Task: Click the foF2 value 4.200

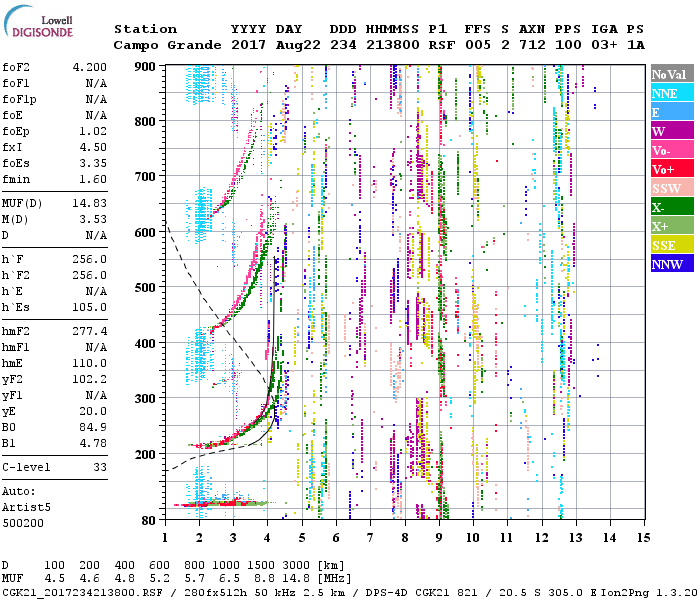Action: point(88,66)
